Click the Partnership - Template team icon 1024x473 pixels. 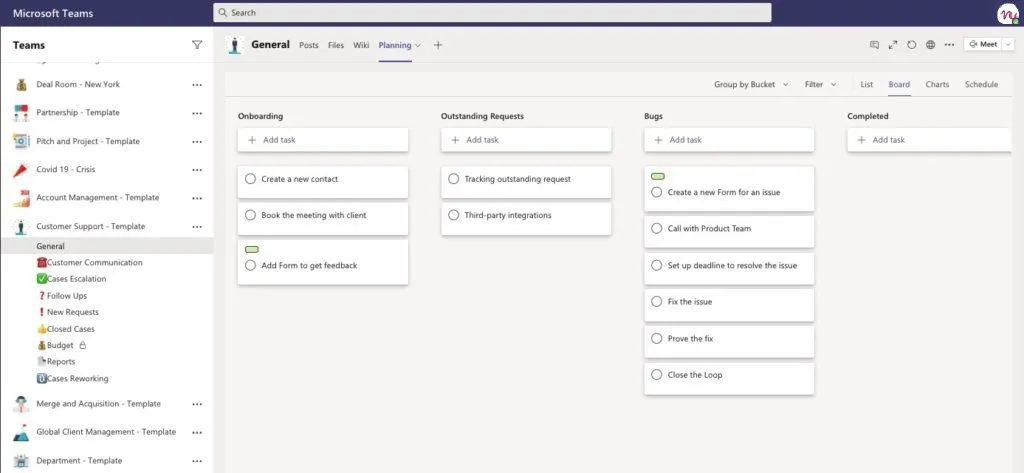click(21, 113)
